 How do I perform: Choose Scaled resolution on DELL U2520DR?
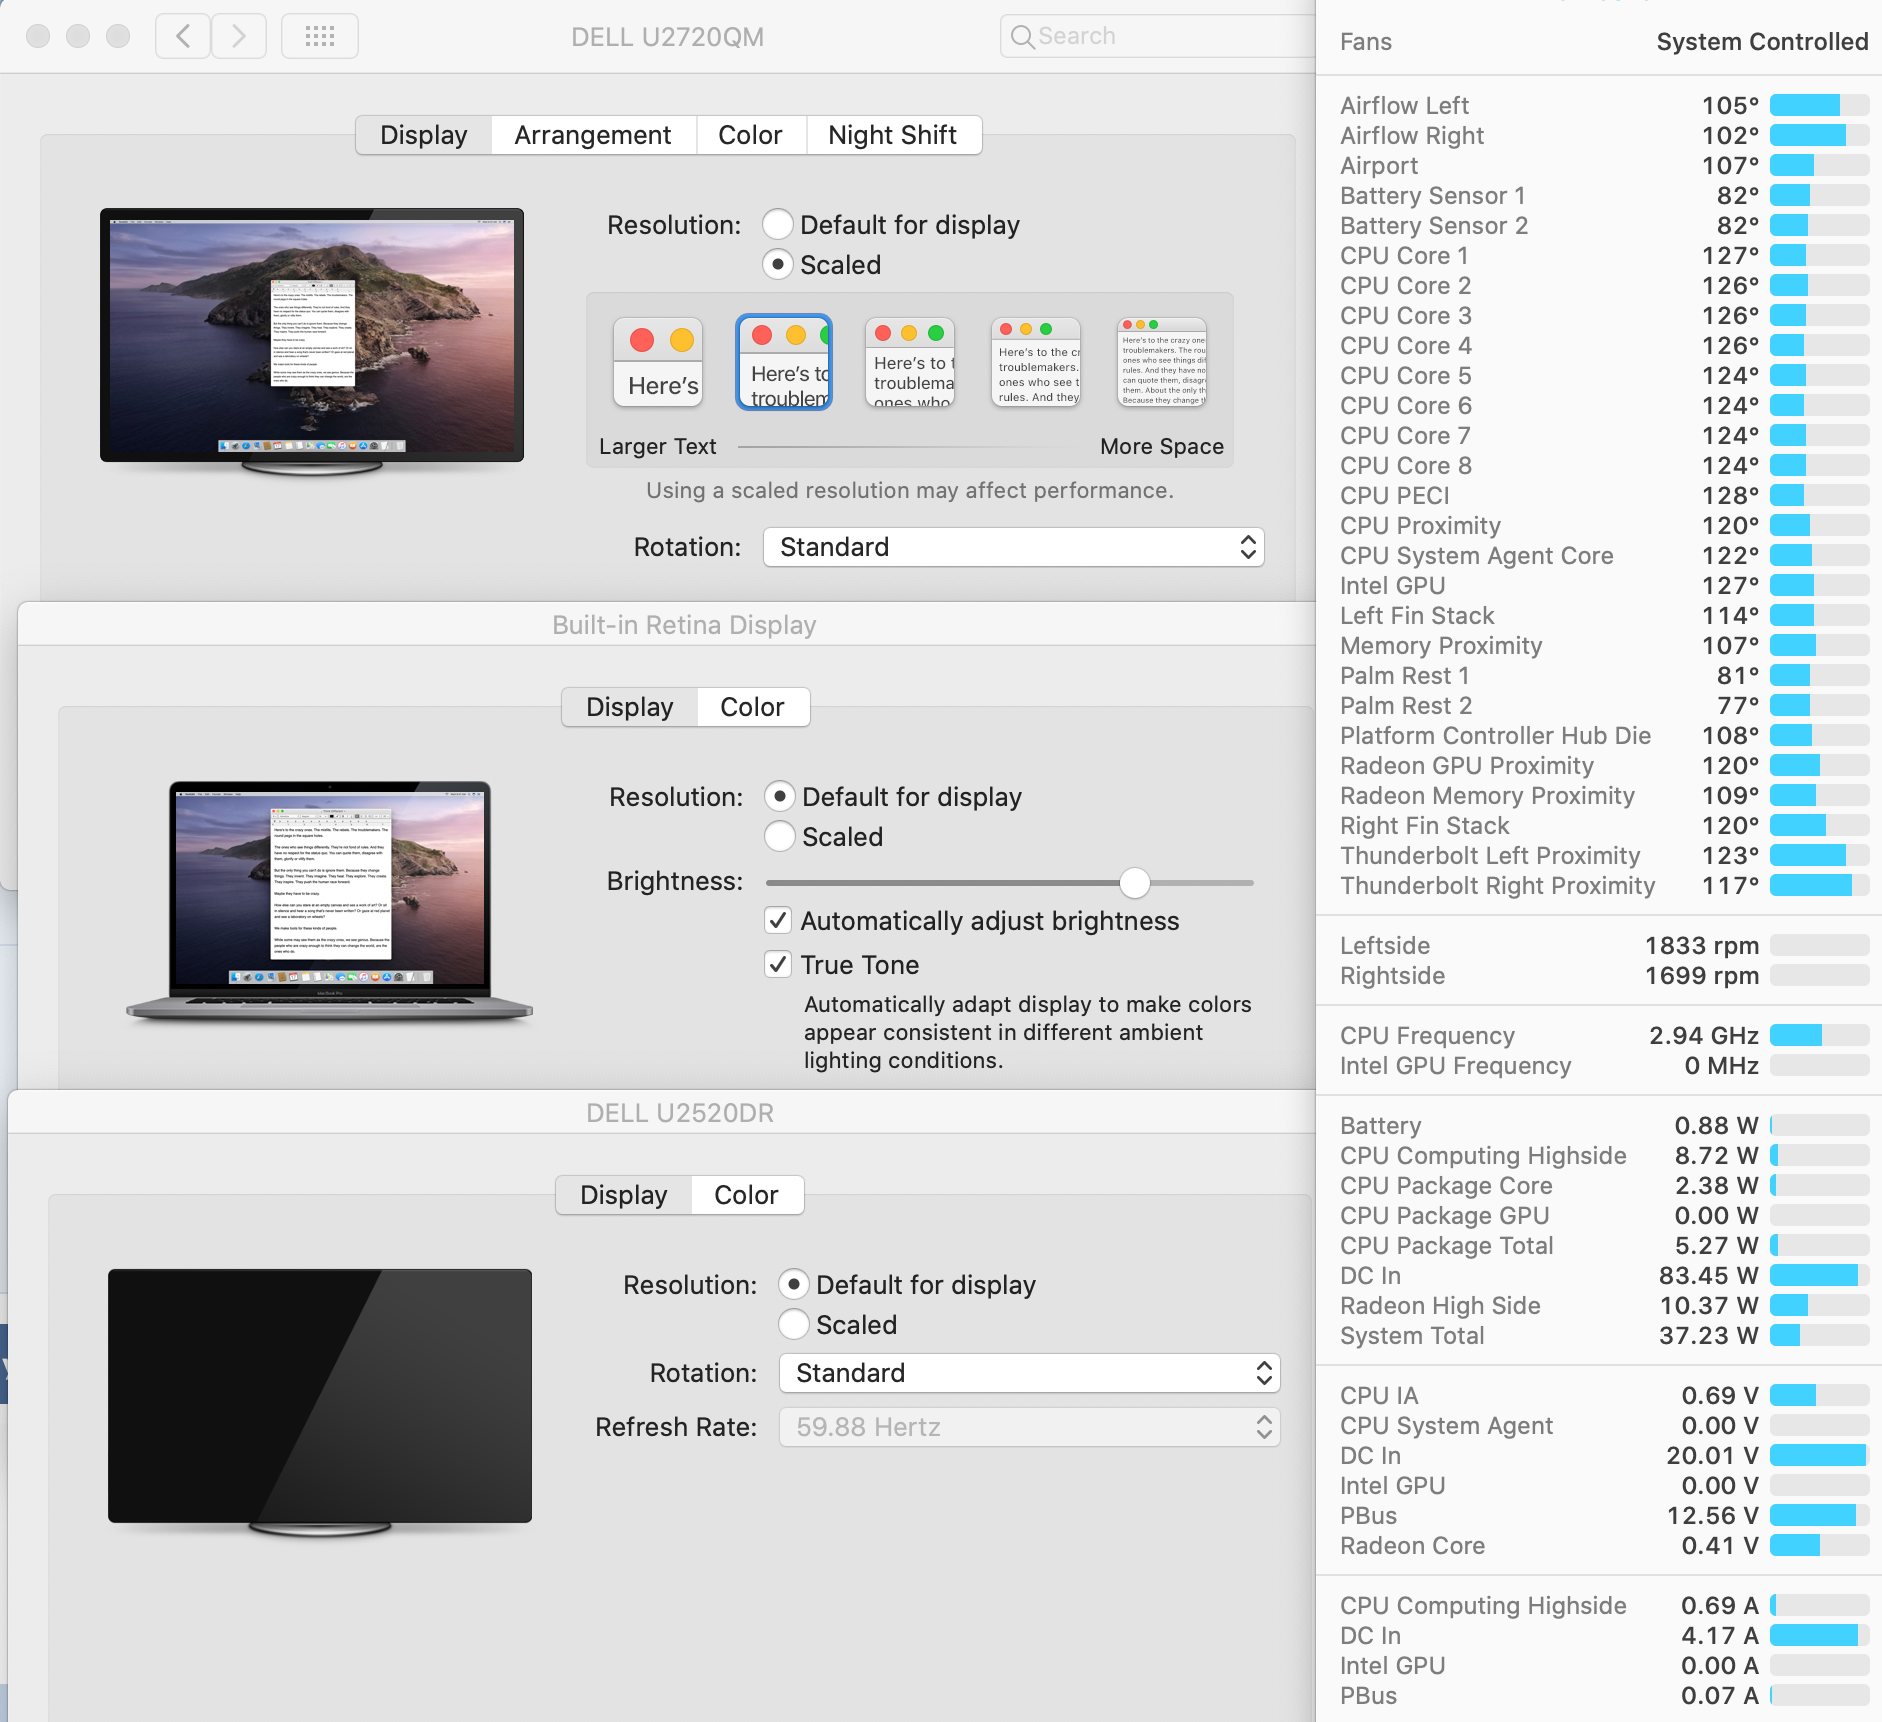[x=794, y=1324]
